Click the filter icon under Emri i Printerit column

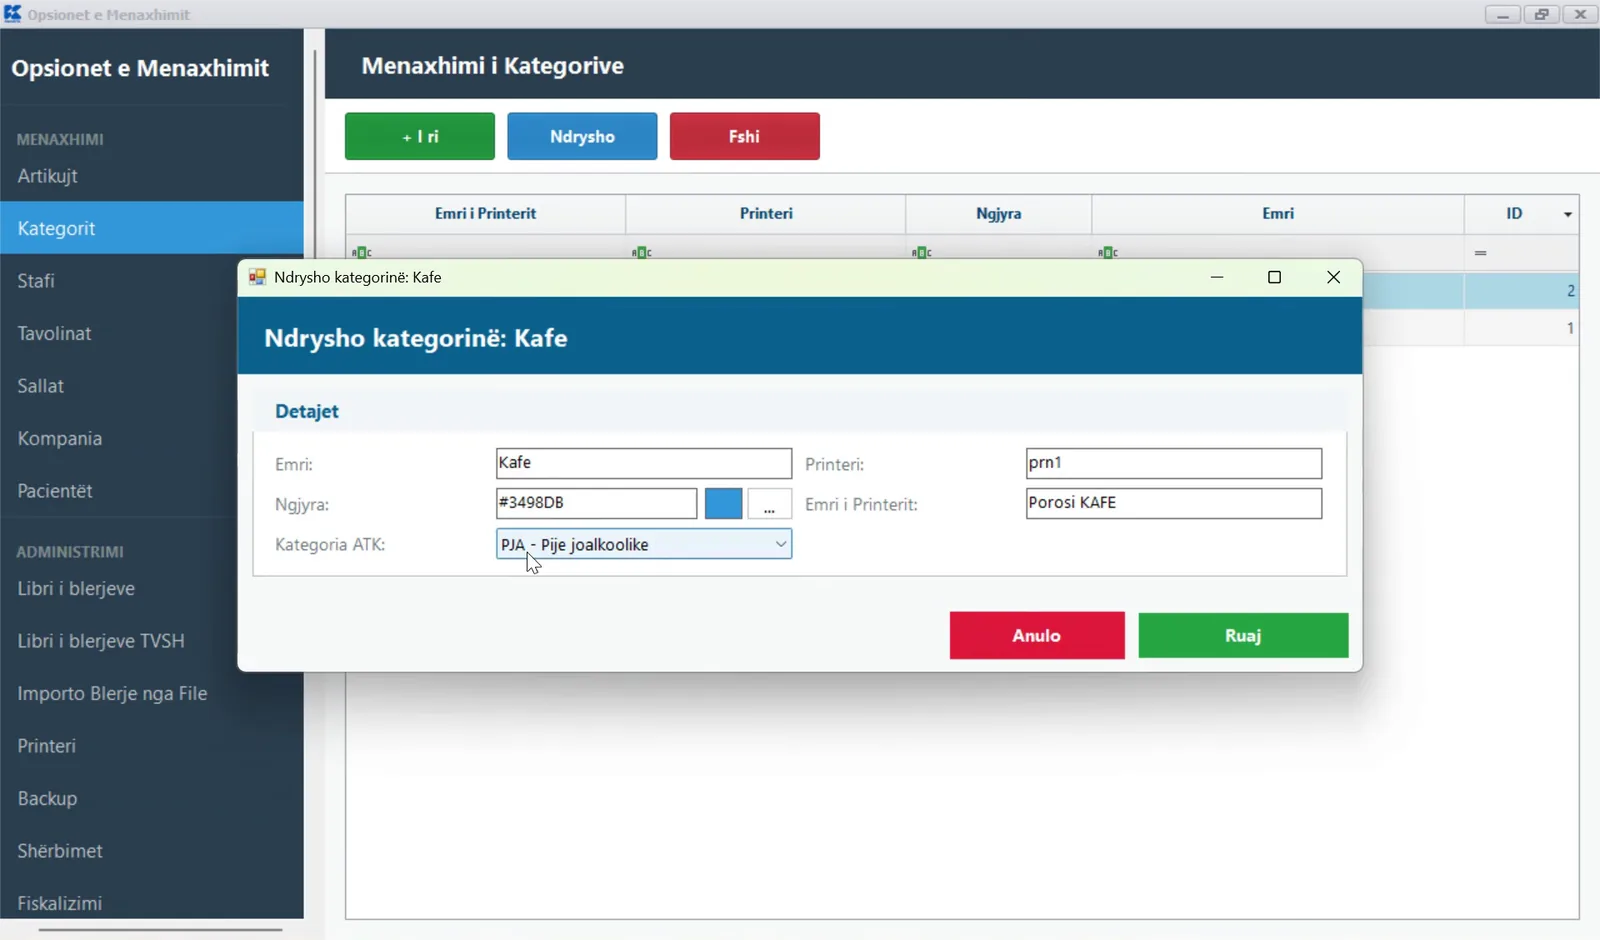[x=362, y=252]
